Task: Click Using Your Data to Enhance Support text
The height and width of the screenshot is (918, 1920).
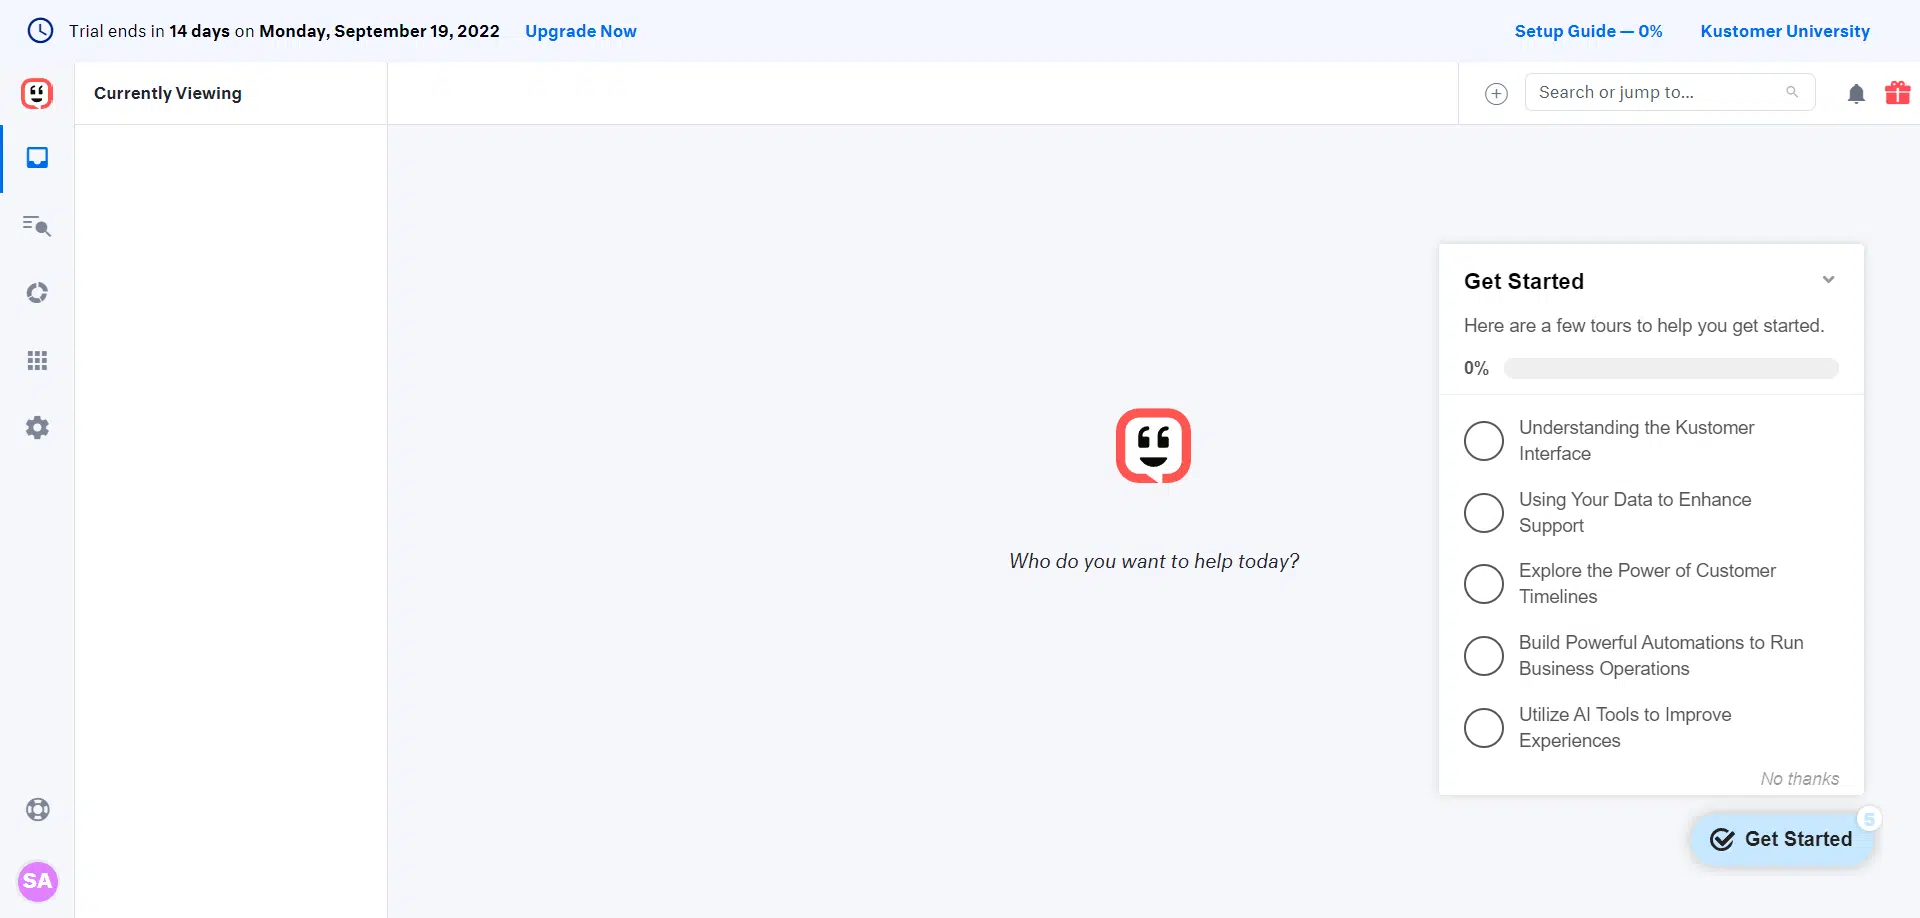Action: click(1635, 513)
